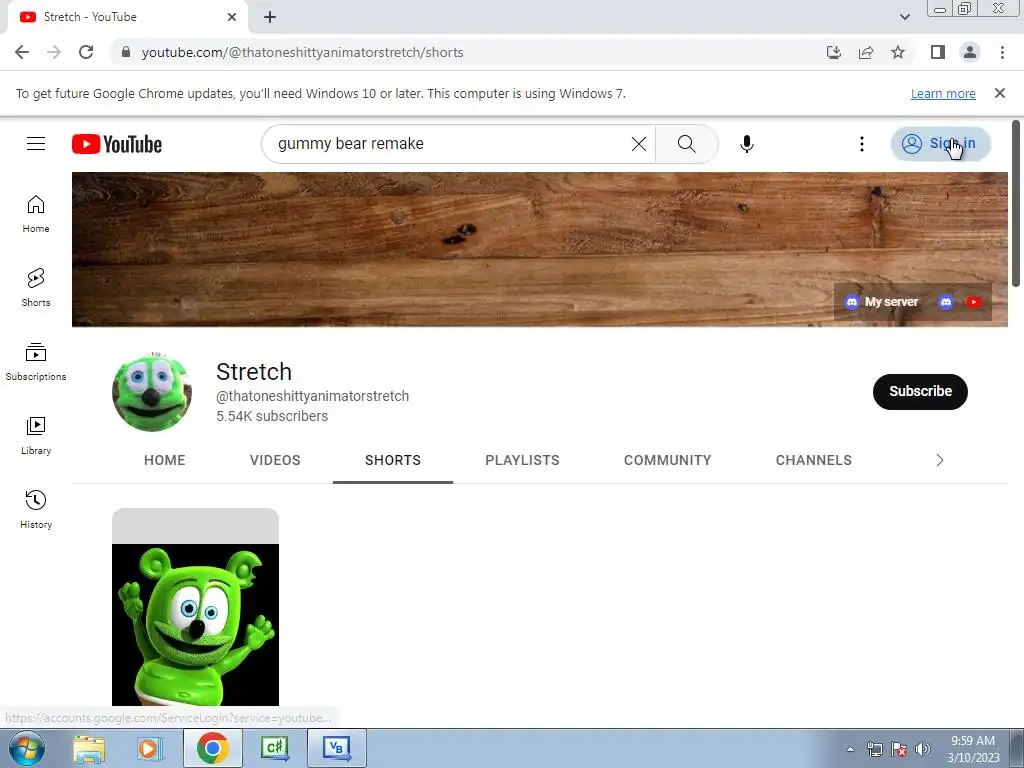This screenshot has height=768, width=1024.
Task: Click the page vertical scrollbar
Action: (x=1016, y=203)
